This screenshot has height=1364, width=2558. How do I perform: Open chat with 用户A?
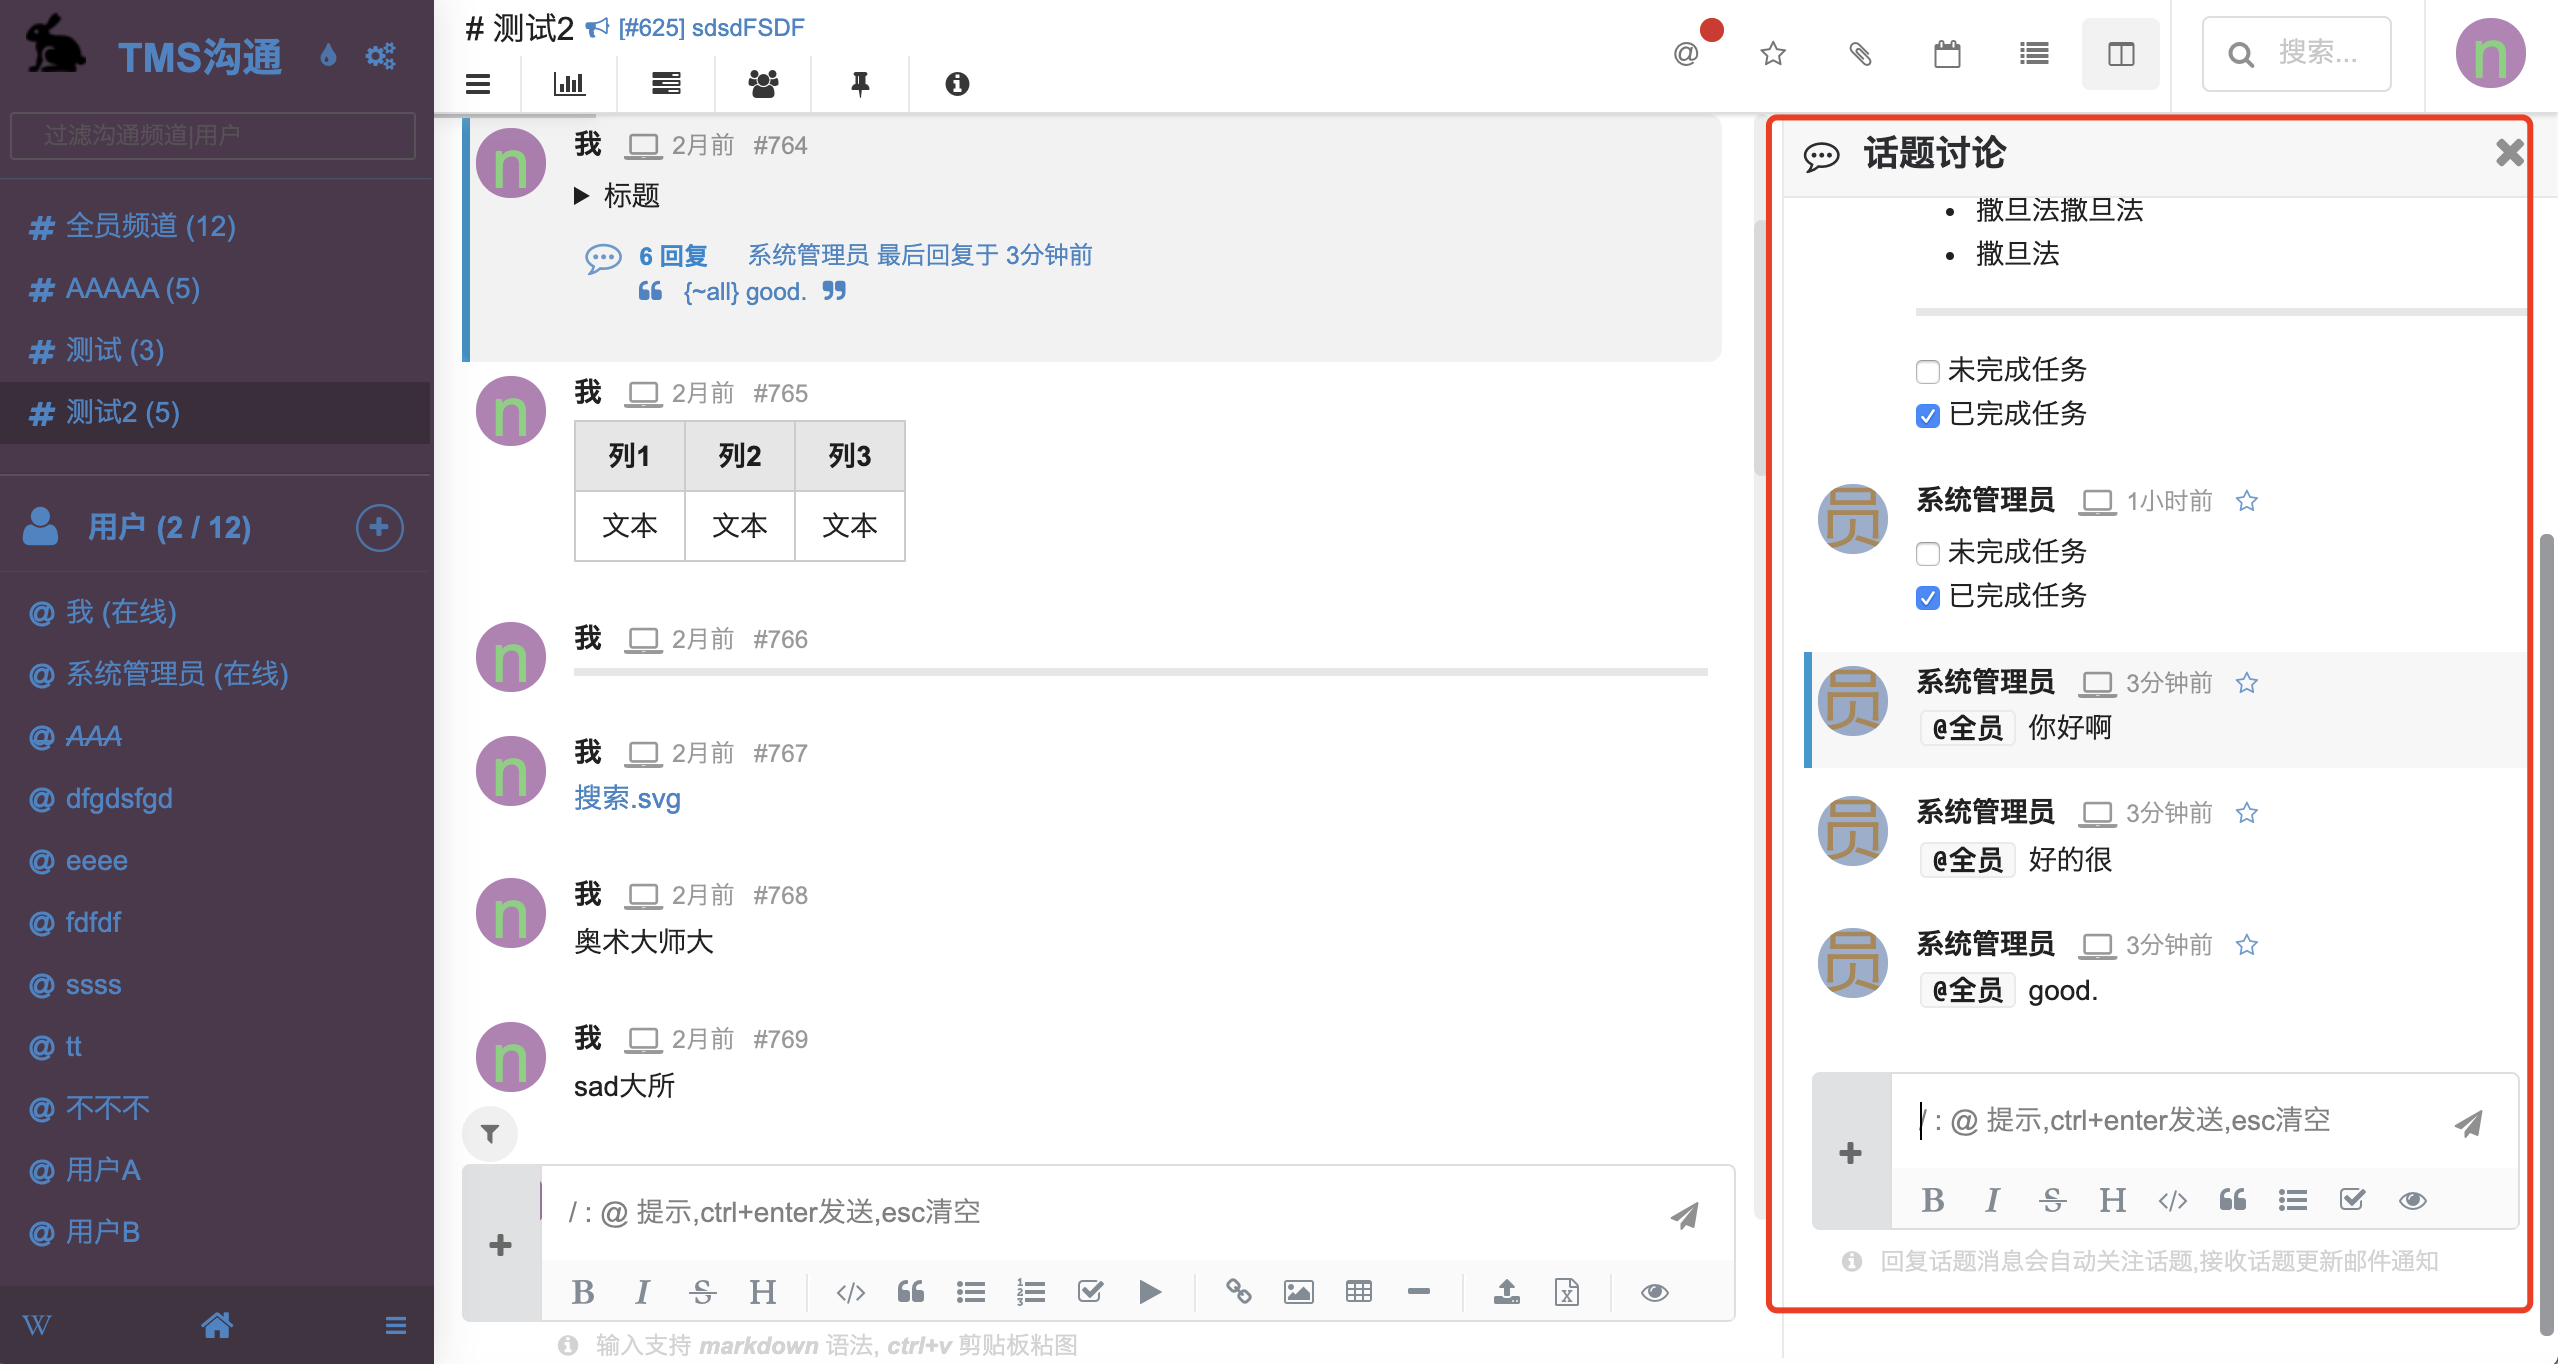(103, 1170)
